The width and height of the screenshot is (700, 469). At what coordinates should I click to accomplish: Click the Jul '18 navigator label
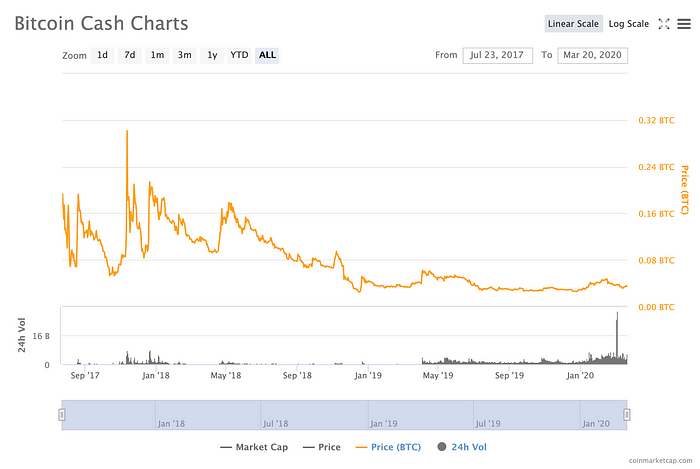tap(275, 423)
